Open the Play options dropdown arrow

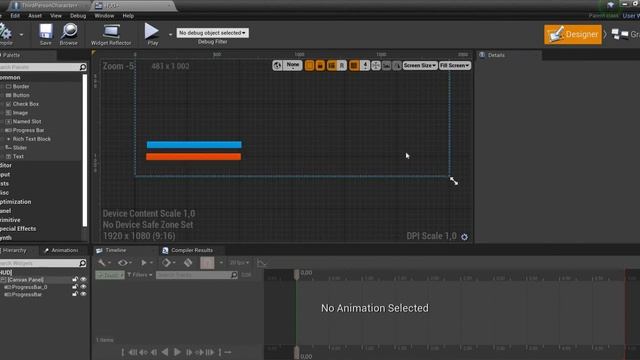tap(170, 35)
